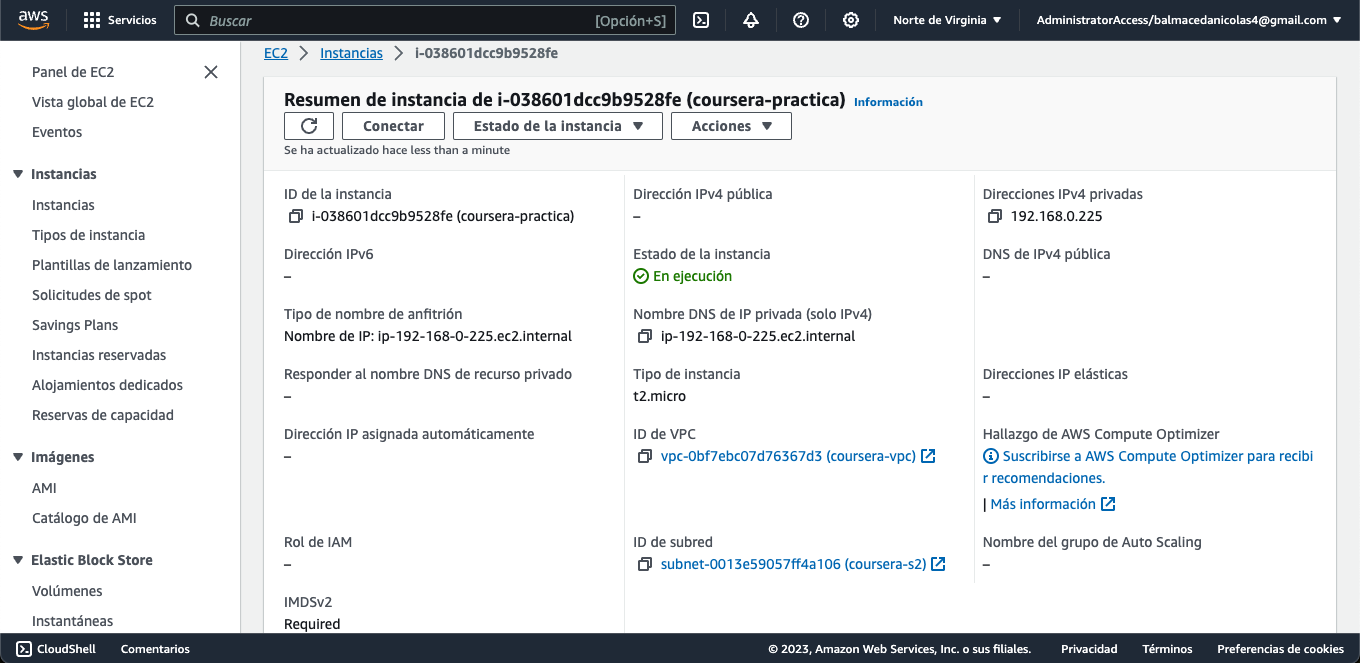This screenshot has width=1360, height=663.
Task: Open the notifications bell
Action: 751,20
